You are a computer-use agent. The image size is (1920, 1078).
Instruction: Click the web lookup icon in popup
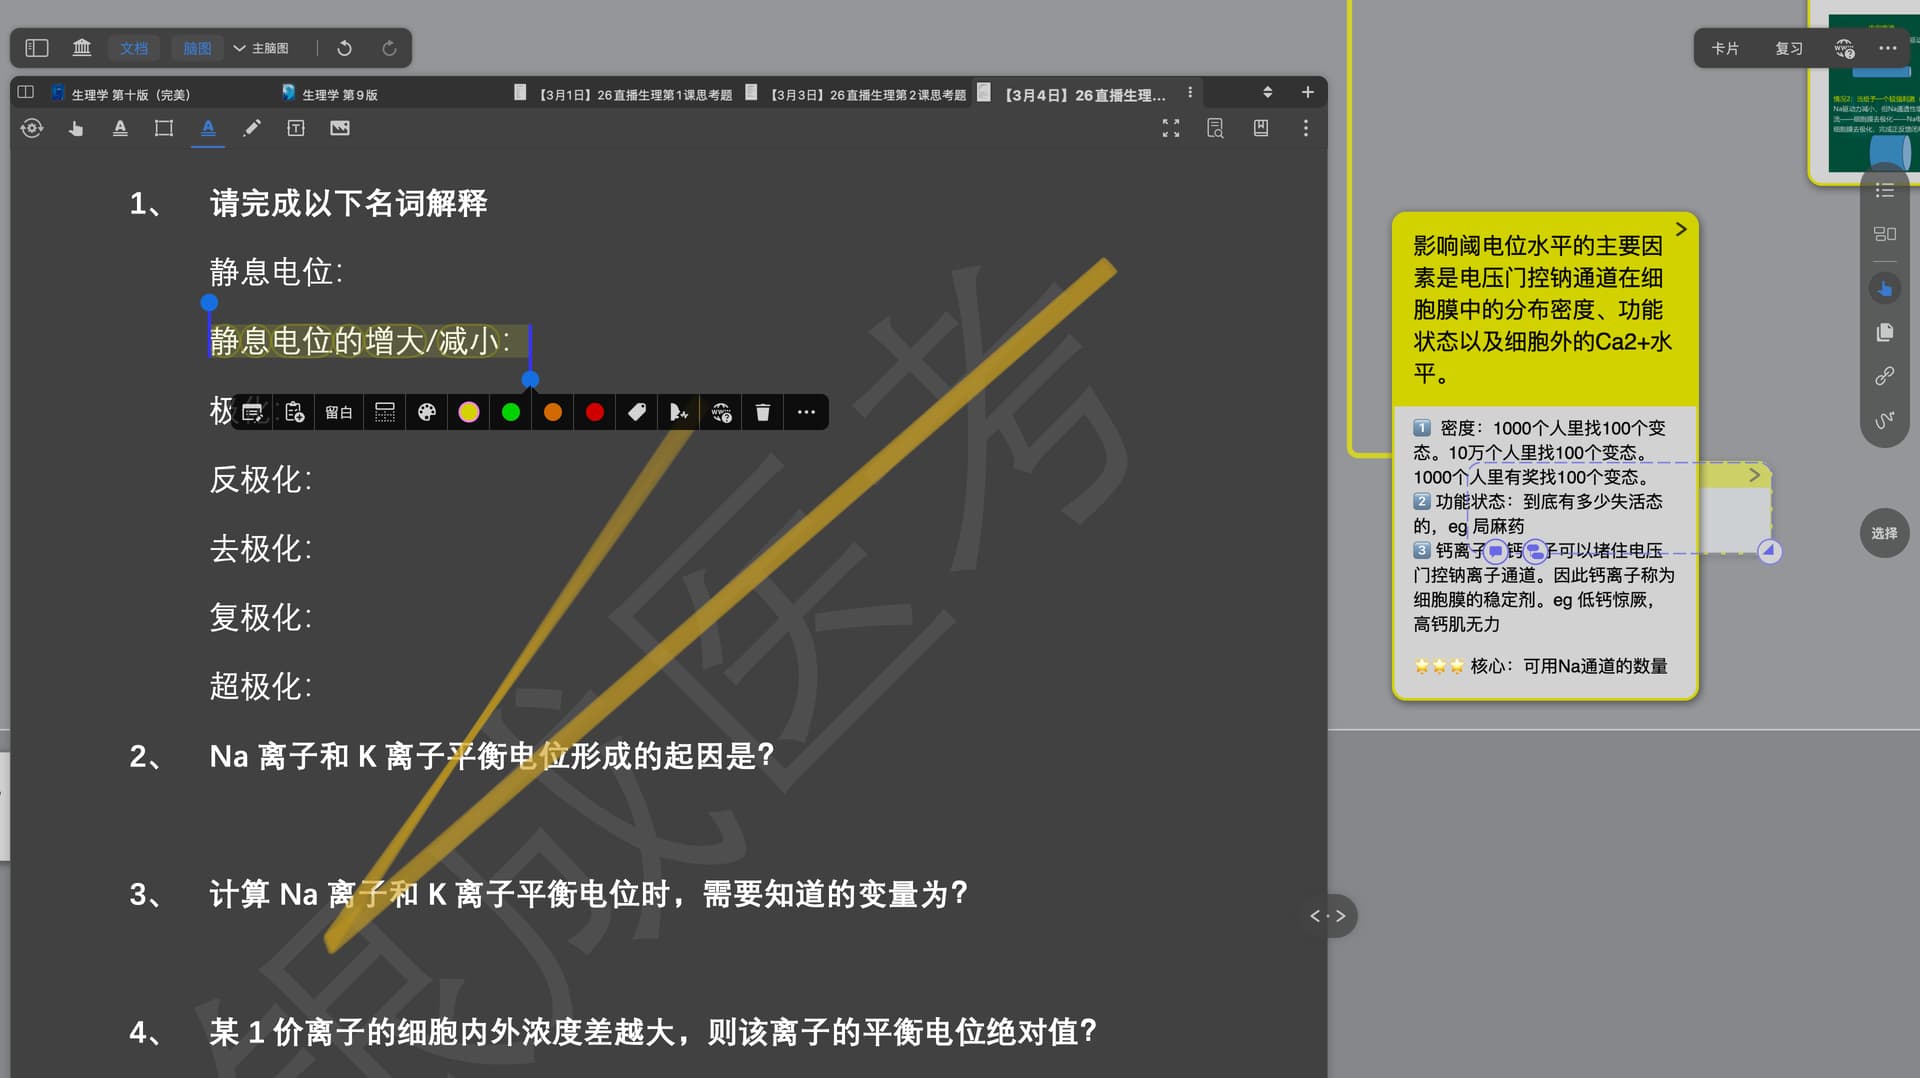pos(721,412)
